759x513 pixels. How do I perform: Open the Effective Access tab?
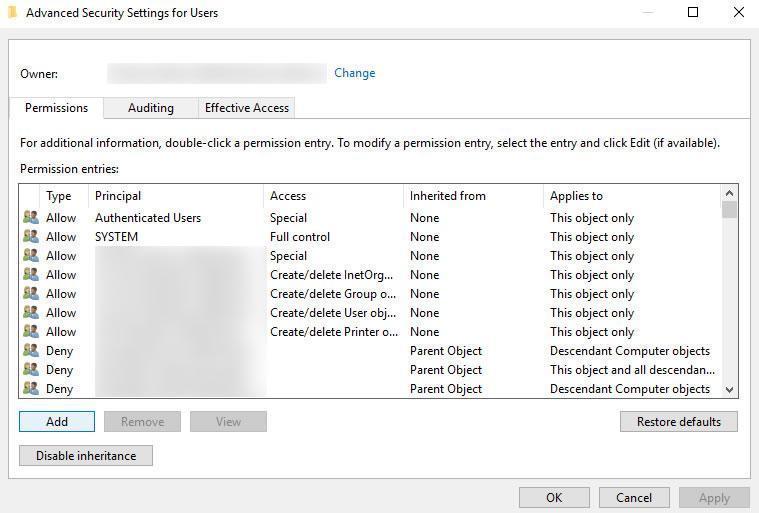click(246, 108)
